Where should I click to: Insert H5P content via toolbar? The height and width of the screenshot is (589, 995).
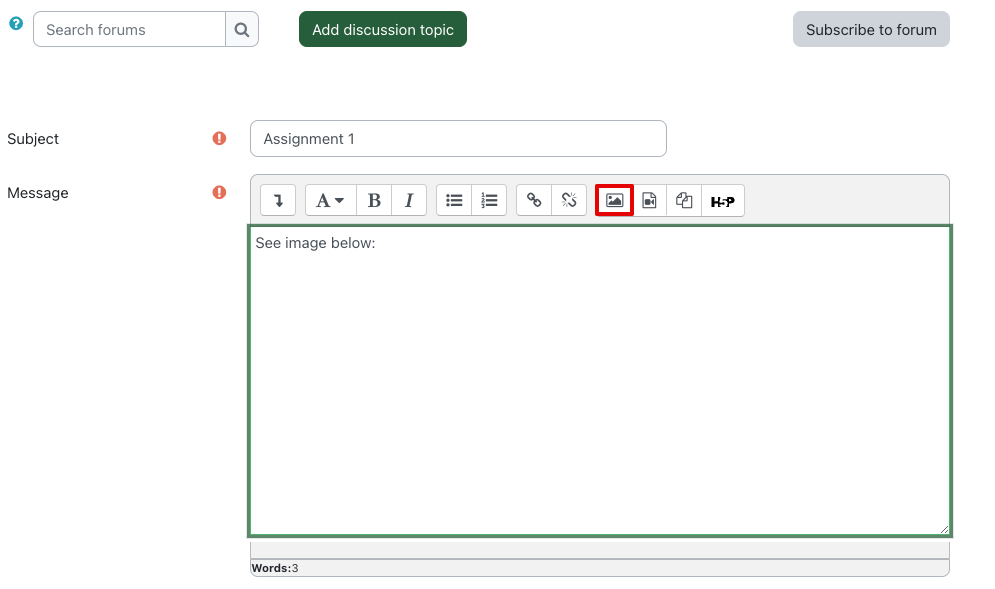coord(722,200)
